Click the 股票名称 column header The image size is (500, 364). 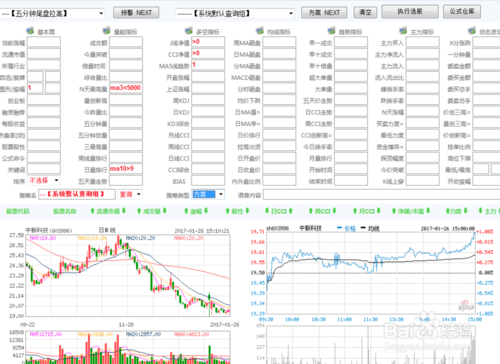[x=65, y=211]
